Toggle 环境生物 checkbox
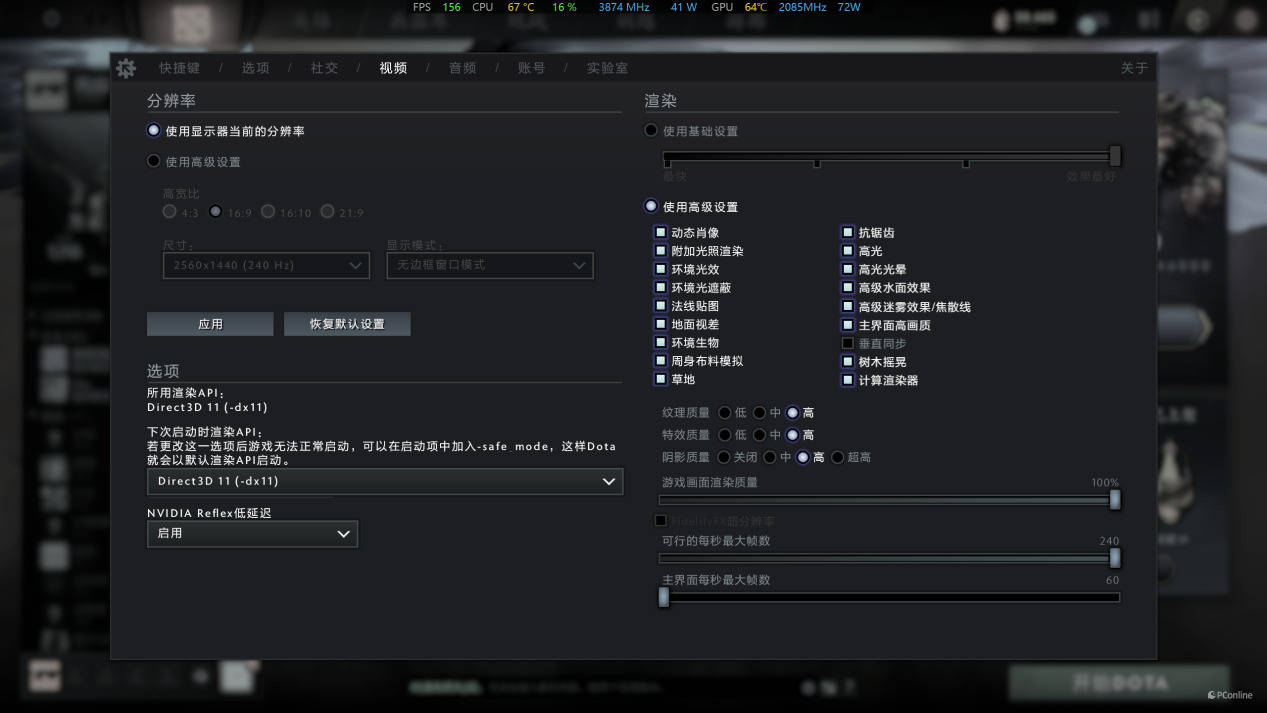The image size is (1267, 713). (x=660, y=342)
